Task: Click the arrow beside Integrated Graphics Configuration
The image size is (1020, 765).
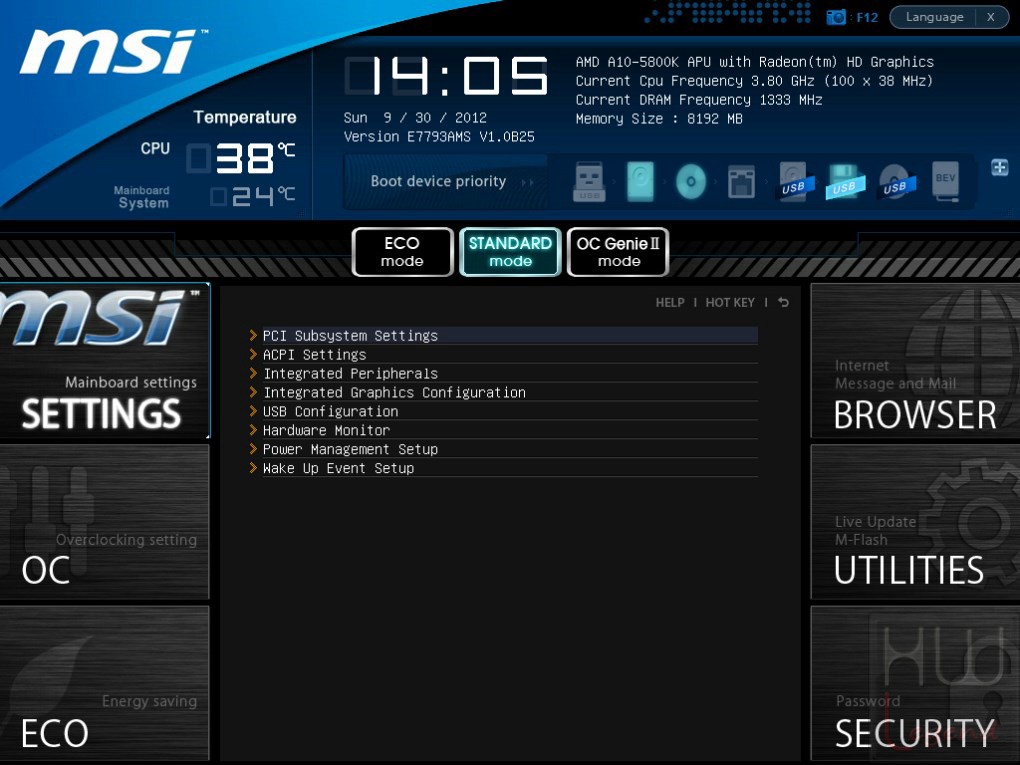Action: click(253, 392)
